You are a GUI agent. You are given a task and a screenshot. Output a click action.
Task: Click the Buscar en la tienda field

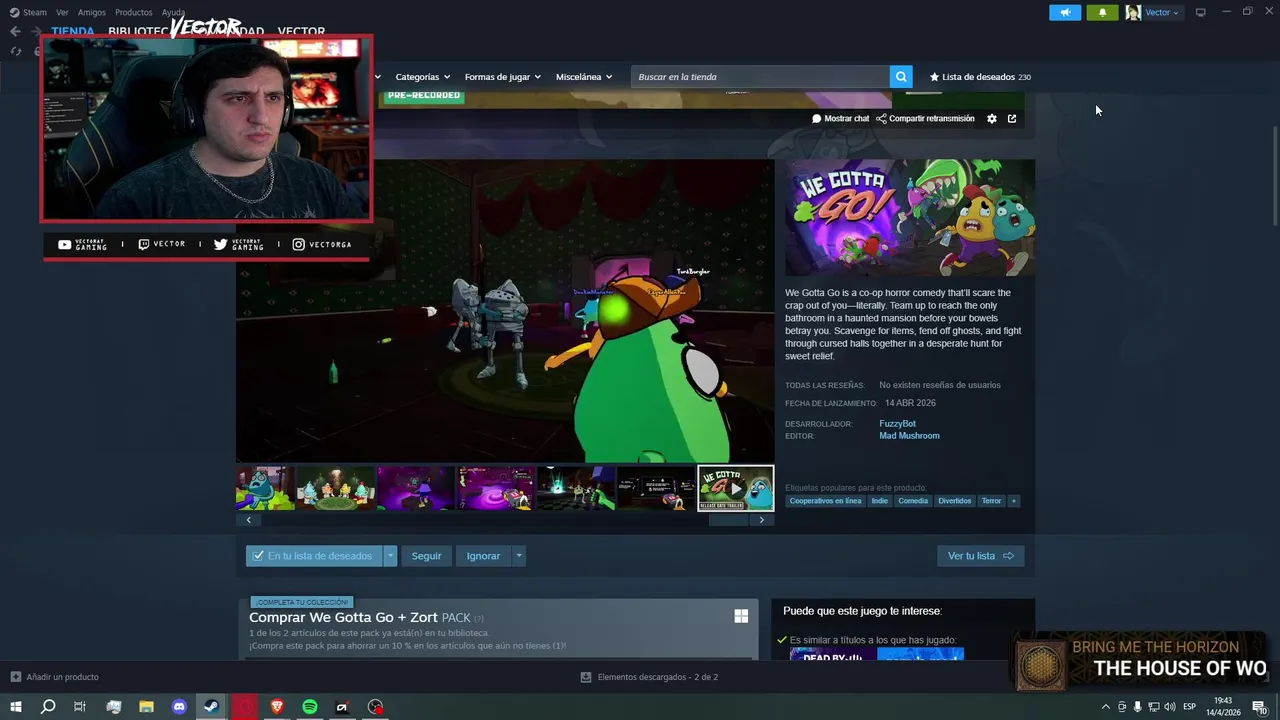pyautogui.click(x=760, y=77)
